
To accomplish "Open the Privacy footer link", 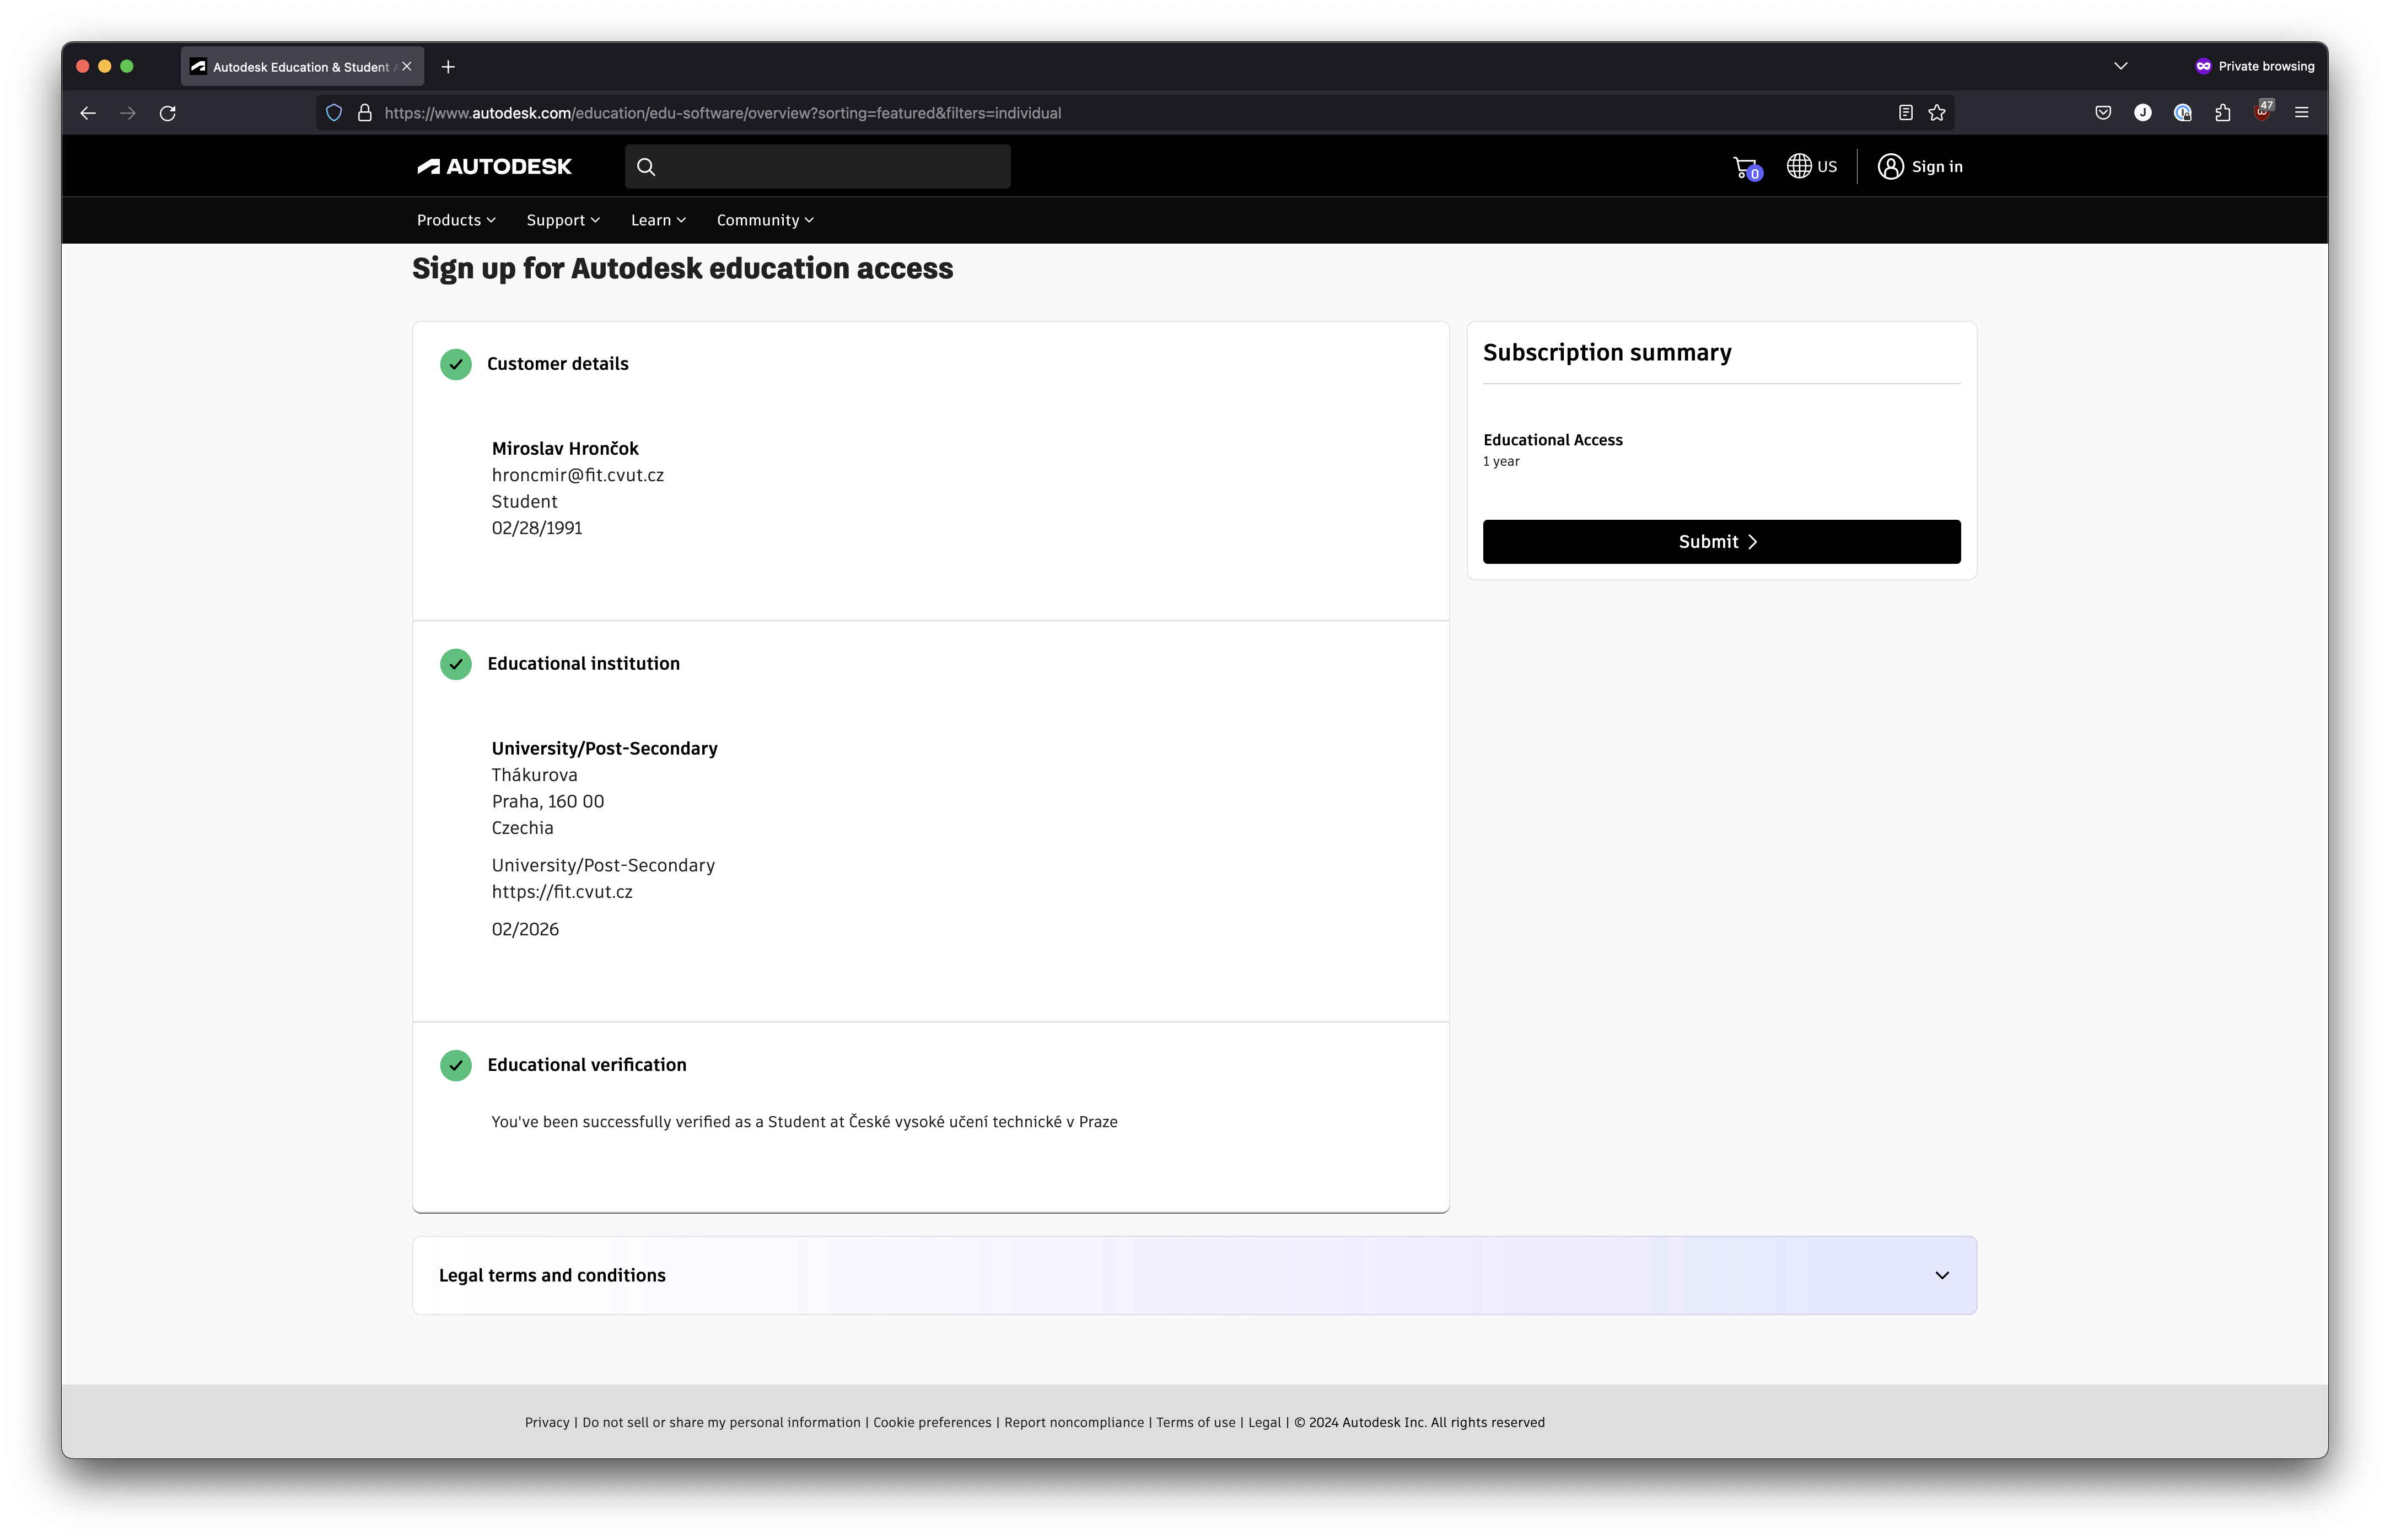I will (547, 1423).
